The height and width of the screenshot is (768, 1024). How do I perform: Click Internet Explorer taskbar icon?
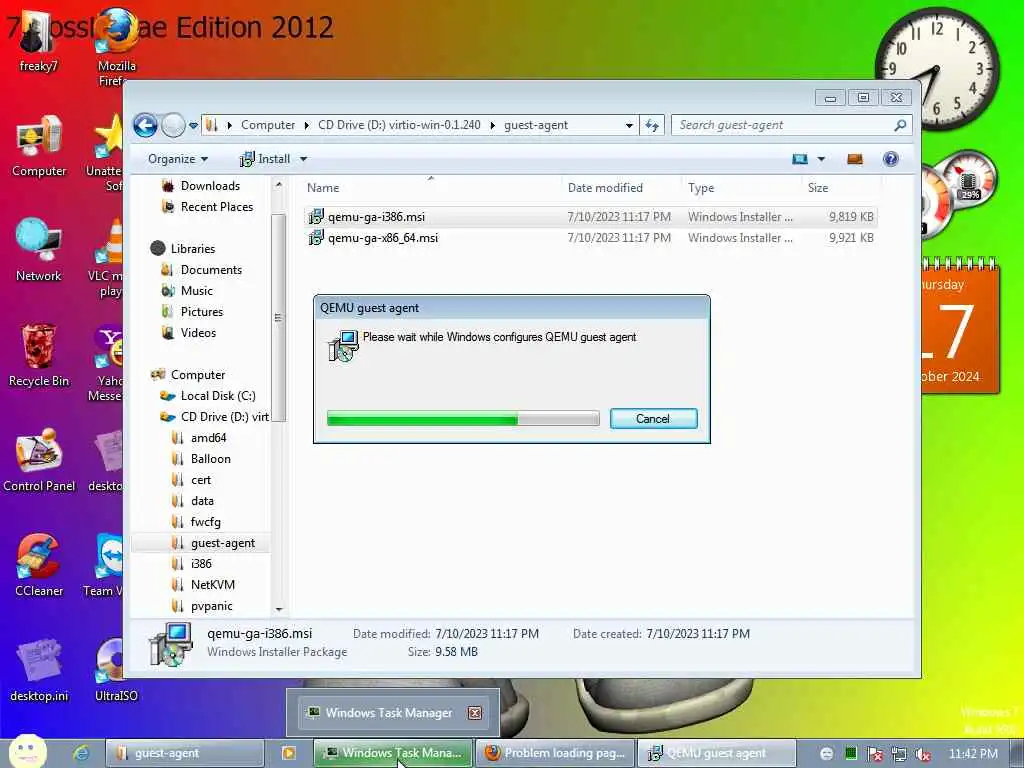81,753
